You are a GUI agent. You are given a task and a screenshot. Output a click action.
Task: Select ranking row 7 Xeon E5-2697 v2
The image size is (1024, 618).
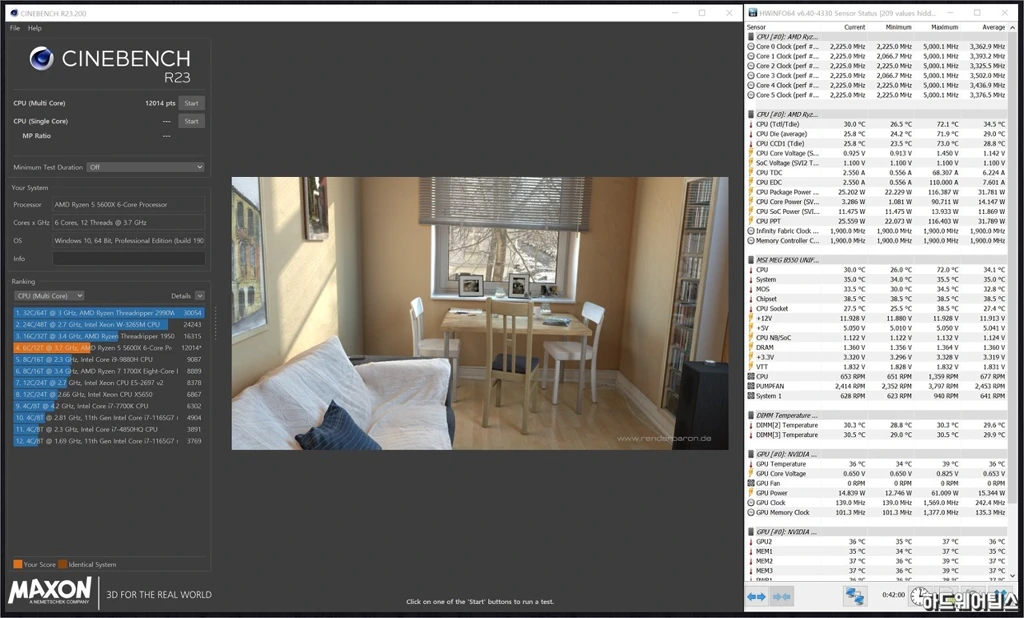pyautogui.click(x=108, y=383)
